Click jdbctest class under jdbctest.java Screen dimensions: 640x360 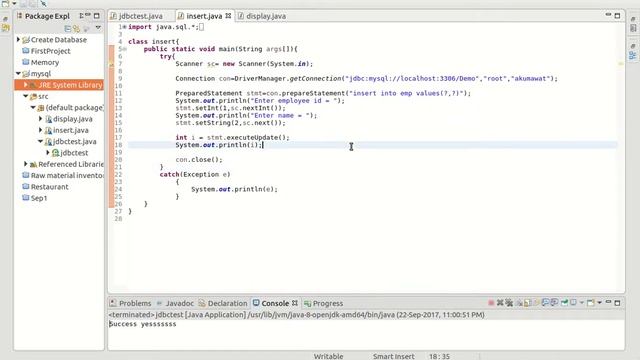coord(74,153)
